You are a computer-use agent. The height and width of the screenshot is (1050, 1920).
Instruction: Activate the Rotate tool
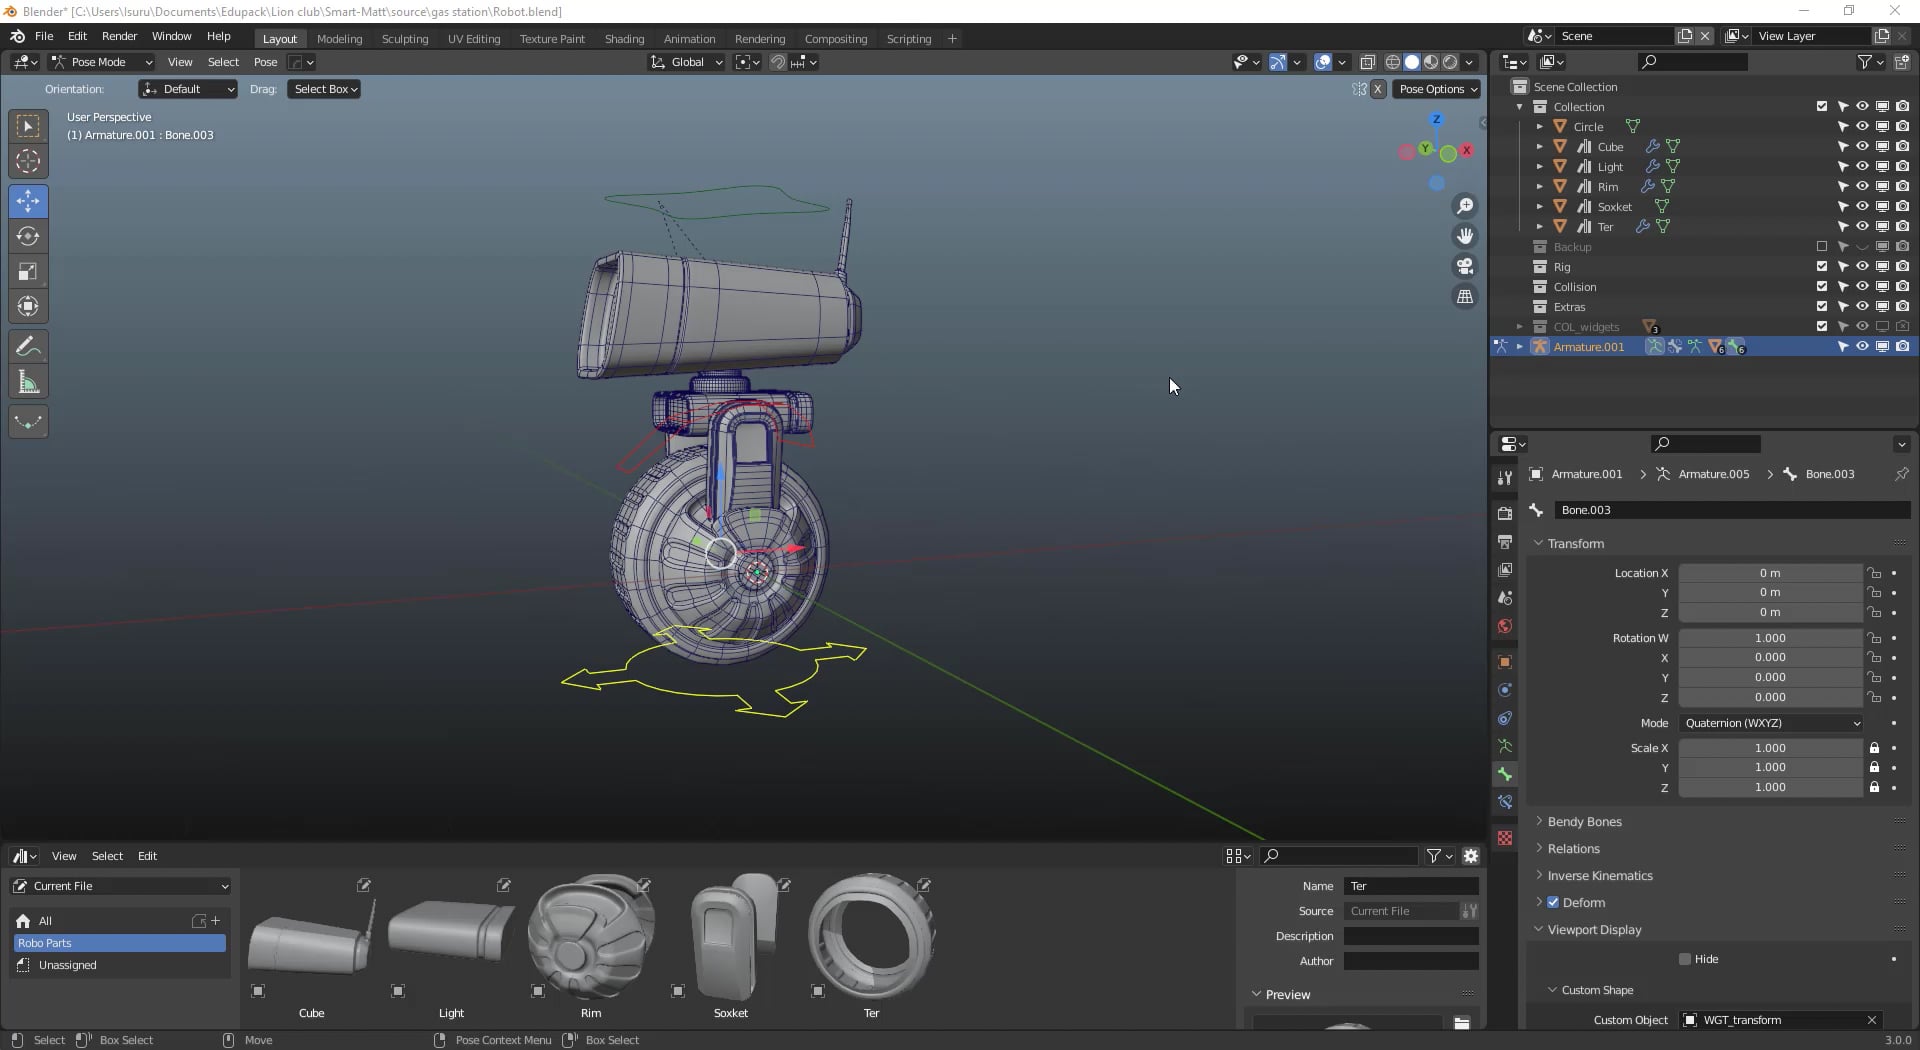pyautogui.click(x=28, y=236)
